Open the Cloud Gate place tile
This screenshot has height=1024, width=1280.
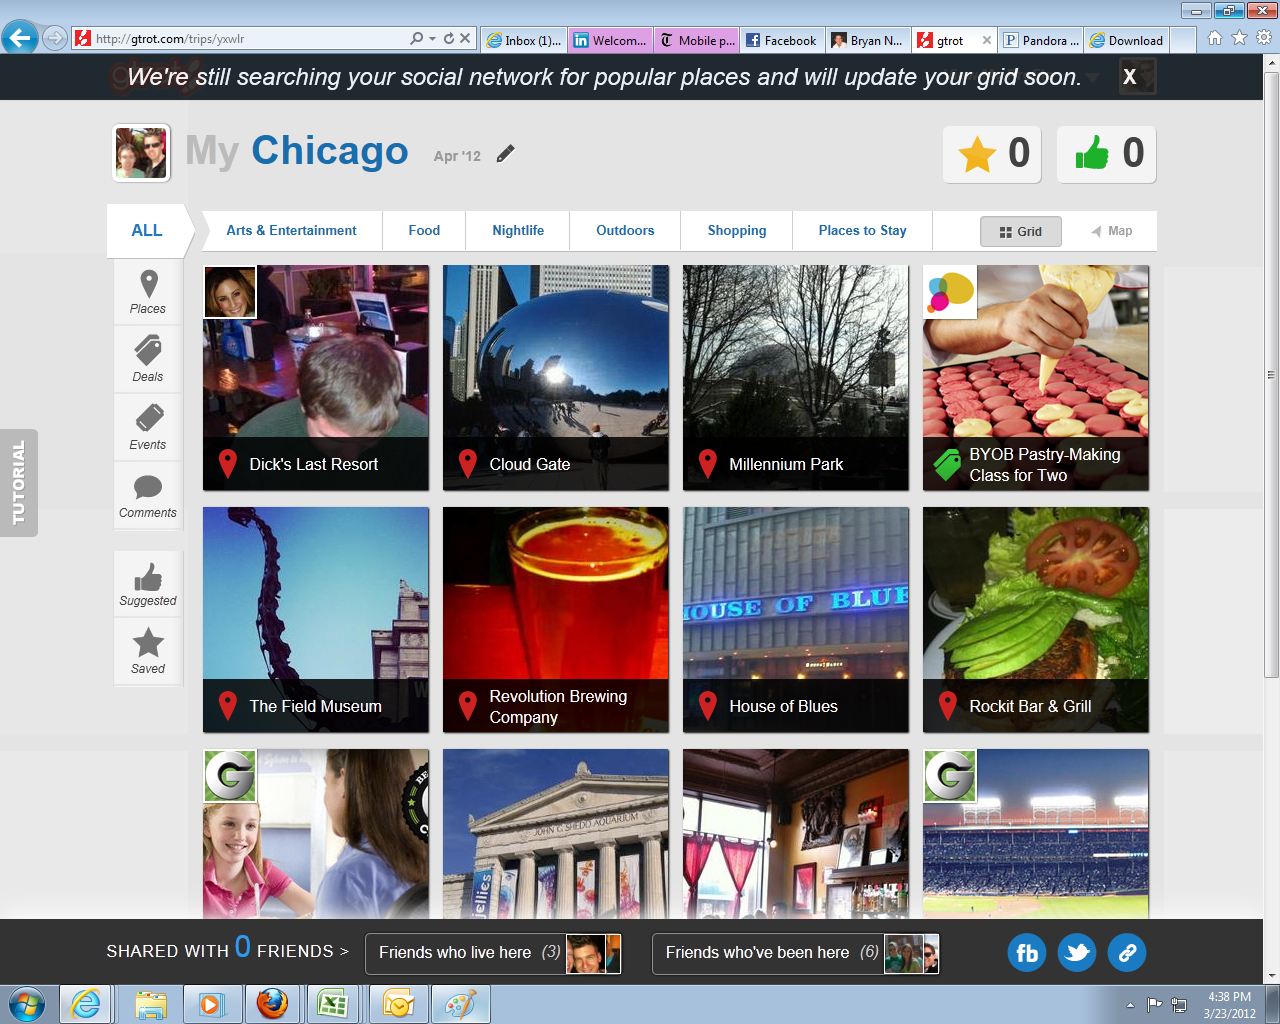[555, 378]
